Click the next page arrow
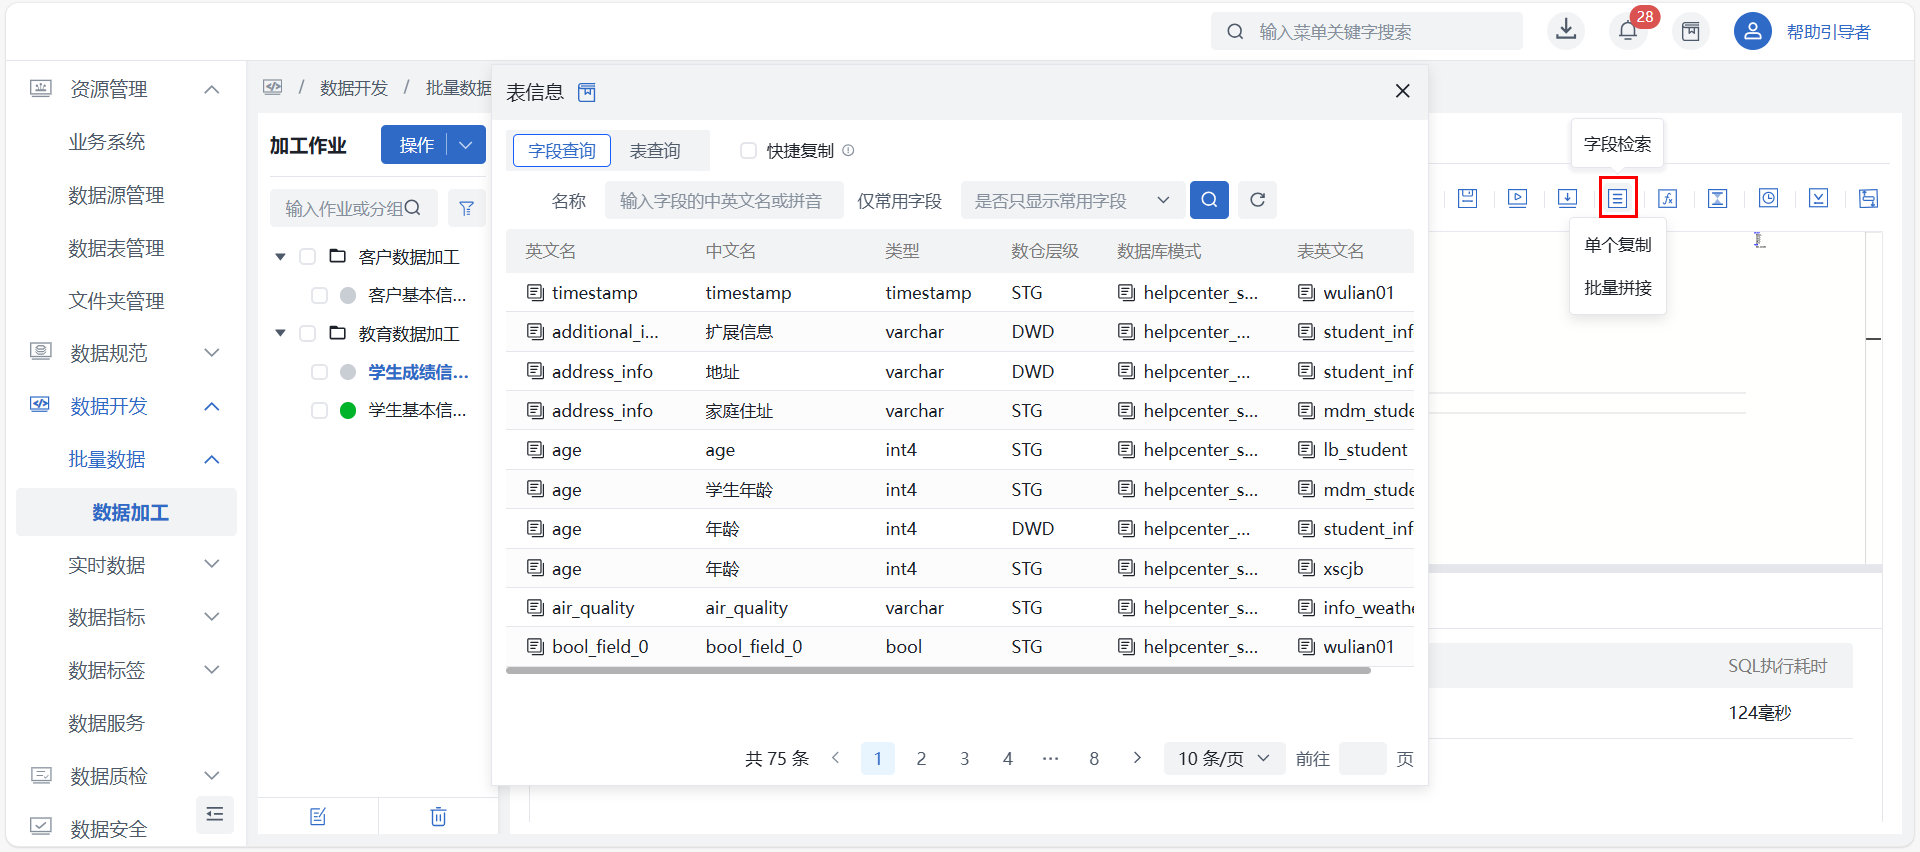 [x=1137, y=758]
